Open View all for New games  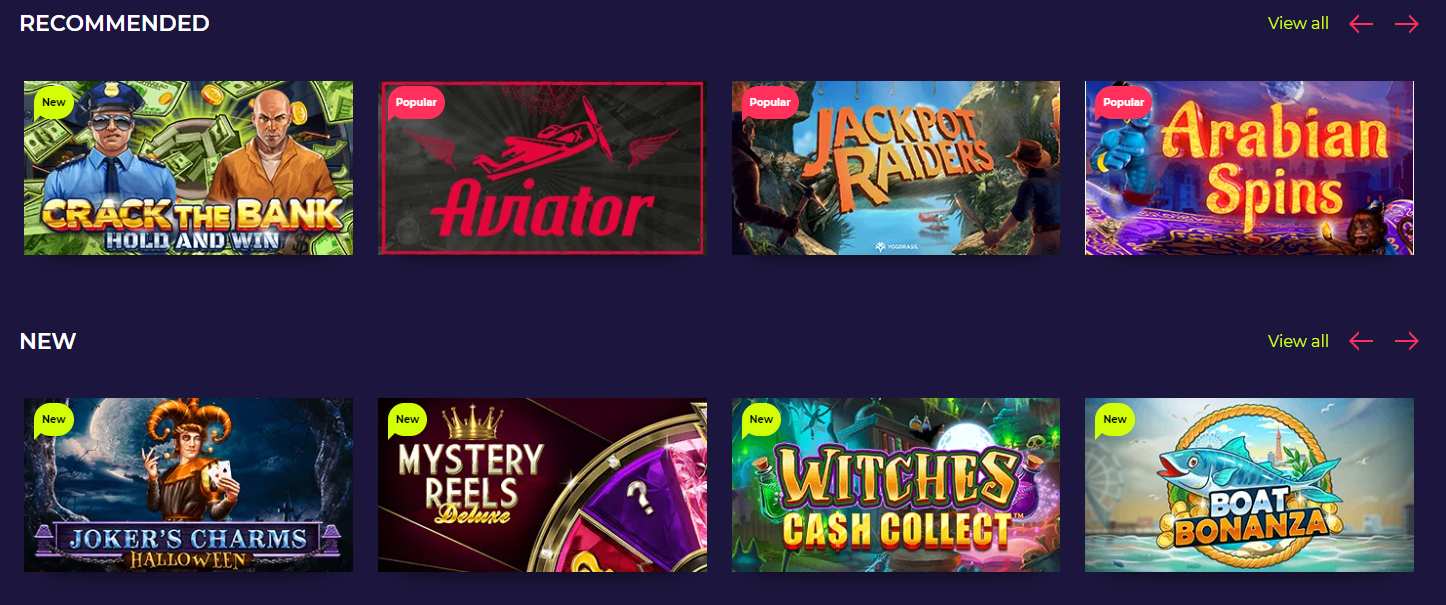(1298, 341)
